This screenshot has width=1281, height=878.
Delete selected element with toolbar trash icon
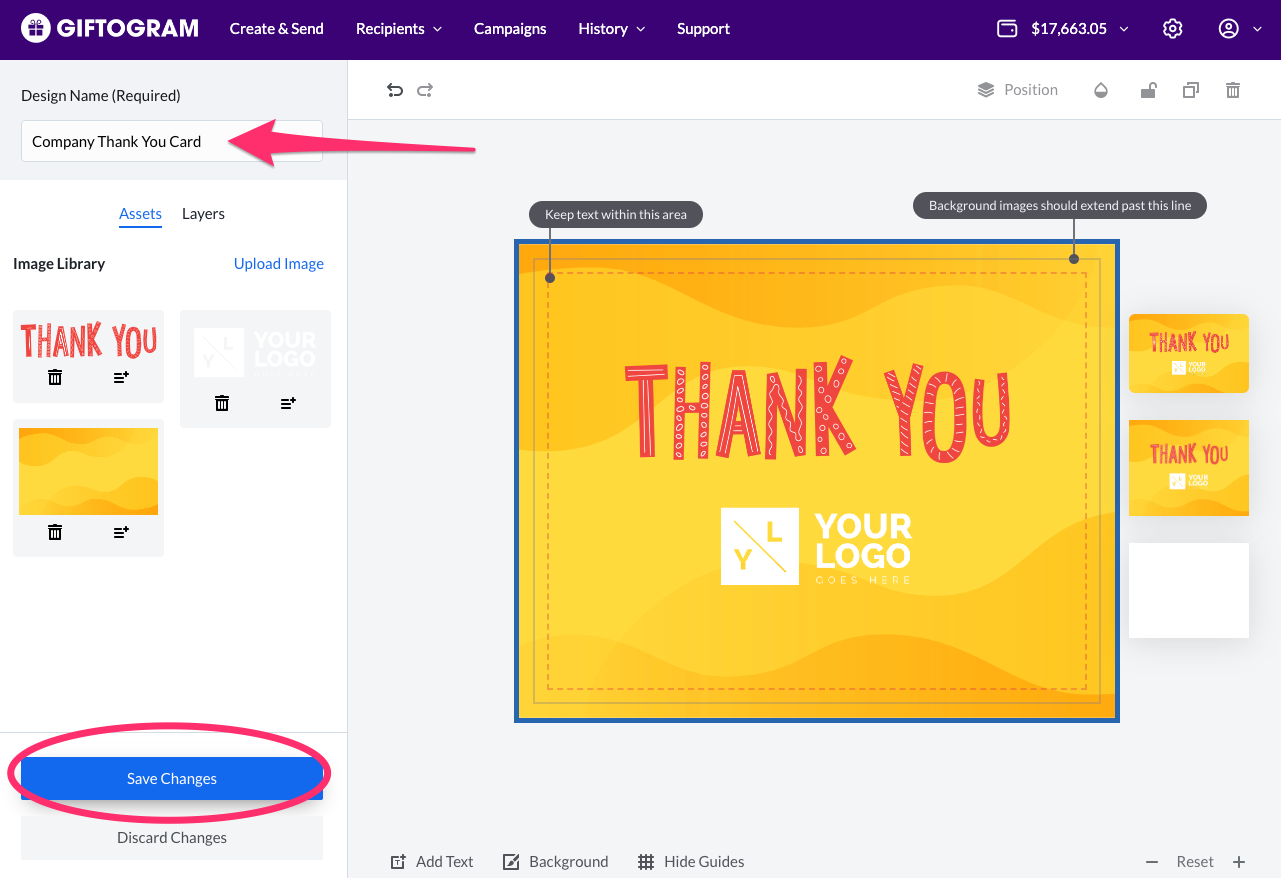[1233, 90]
